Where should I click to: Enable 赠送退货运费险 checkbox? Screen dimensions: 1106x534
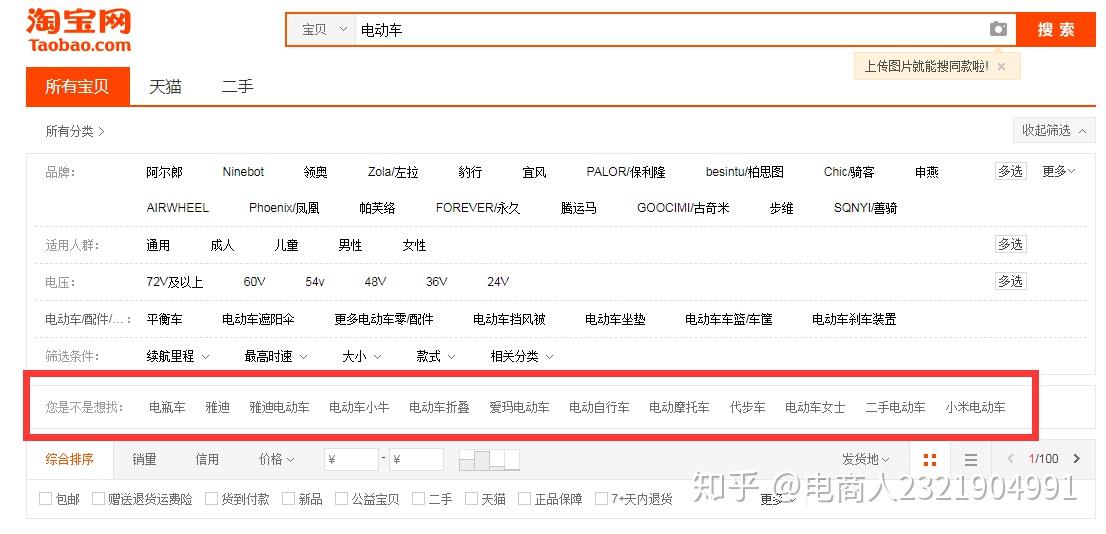pyautogui.click(x=98, y=499)
